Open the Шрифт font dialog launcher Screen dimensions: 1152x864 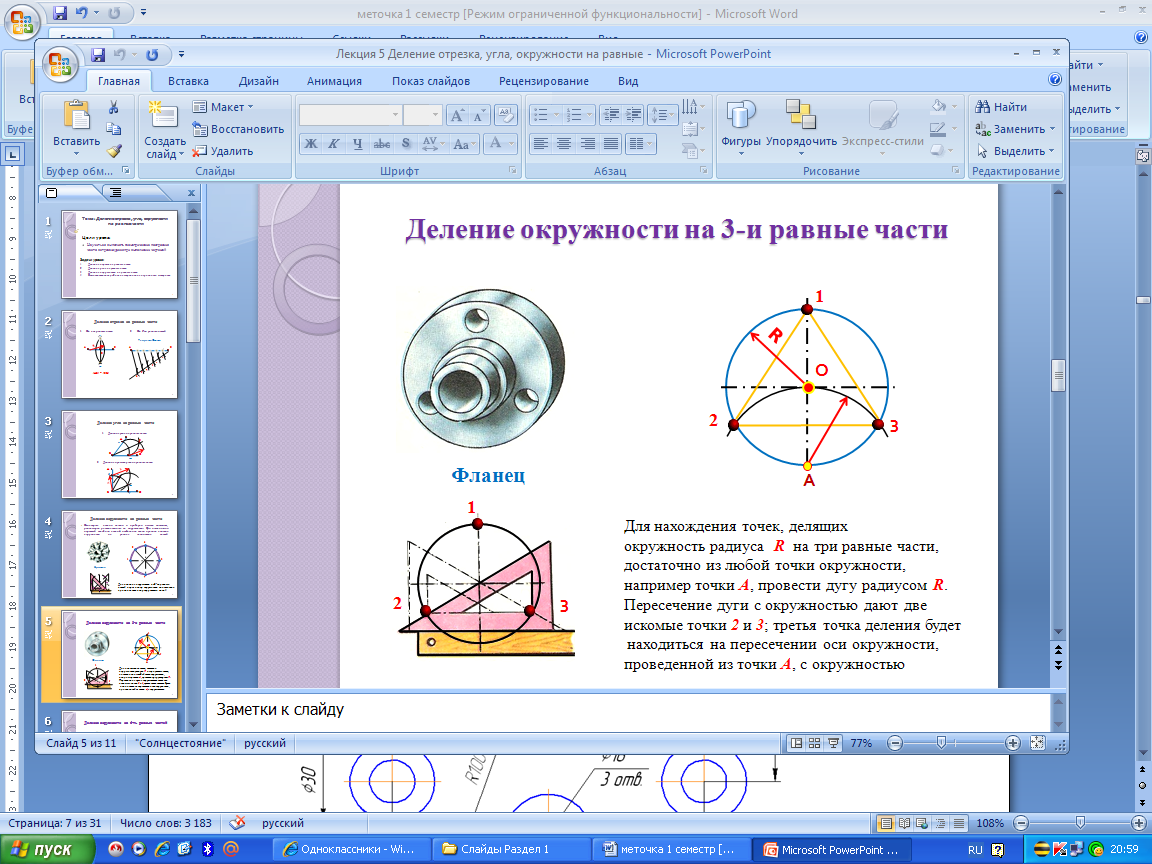pyautogui.click(x=512, y=170)
